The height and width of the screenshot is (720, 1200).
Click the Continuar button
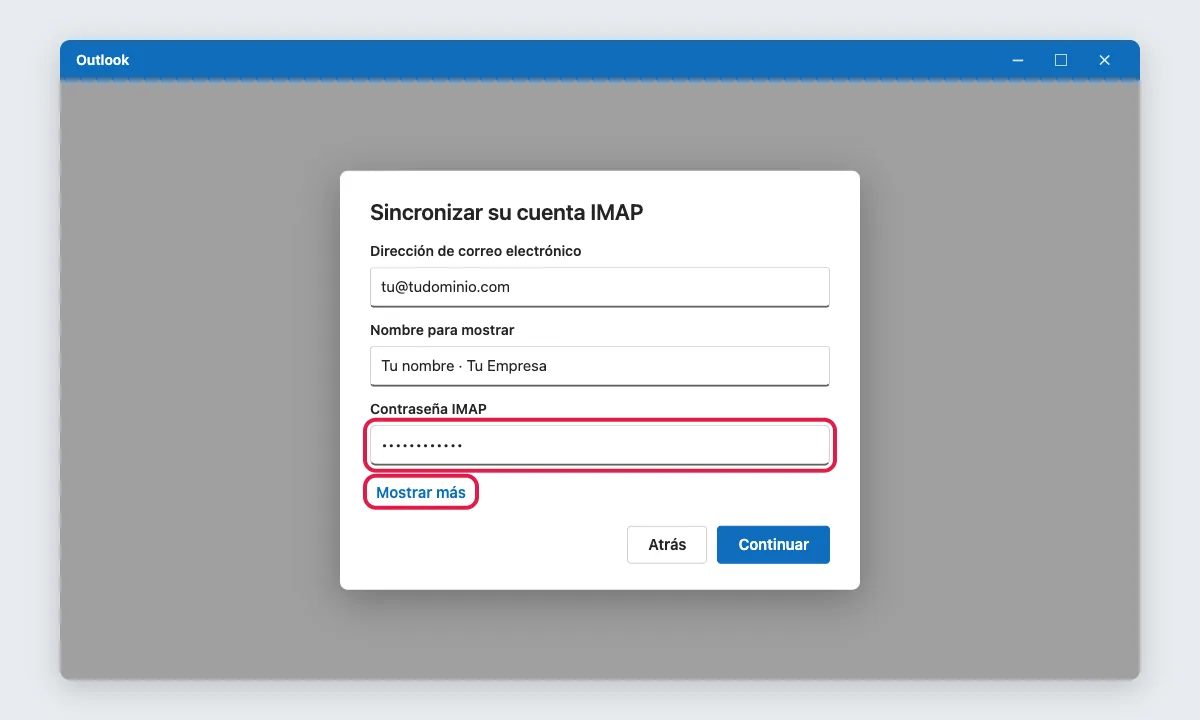(773, 545)
